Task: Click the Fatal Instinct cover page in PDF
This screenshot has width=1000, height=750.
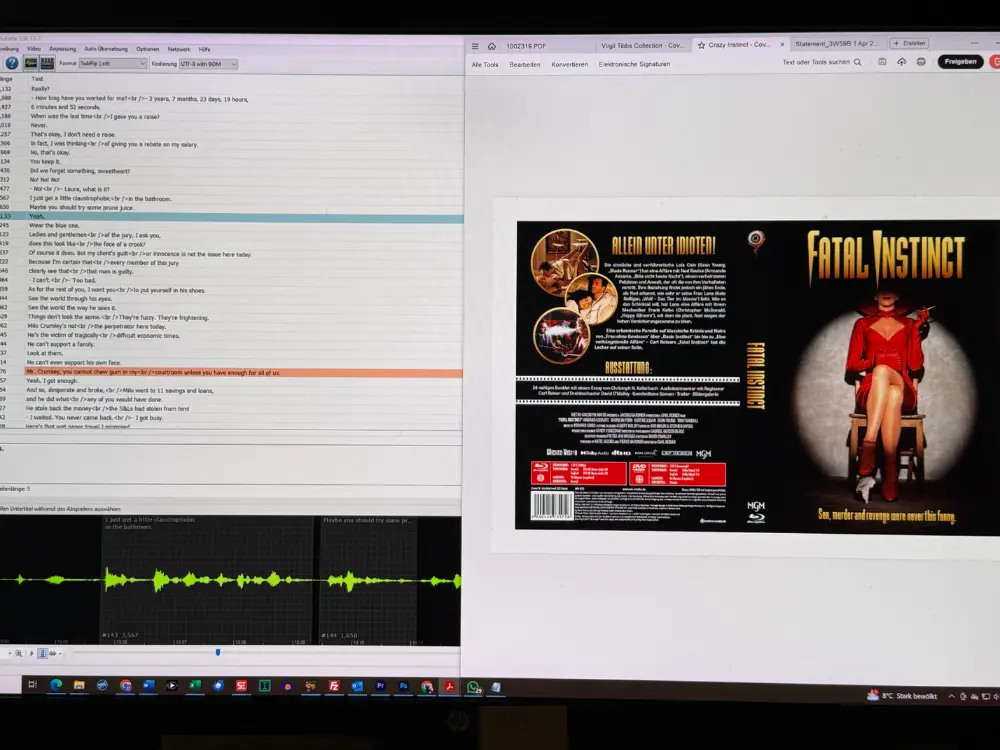Action: coord(758,376)
